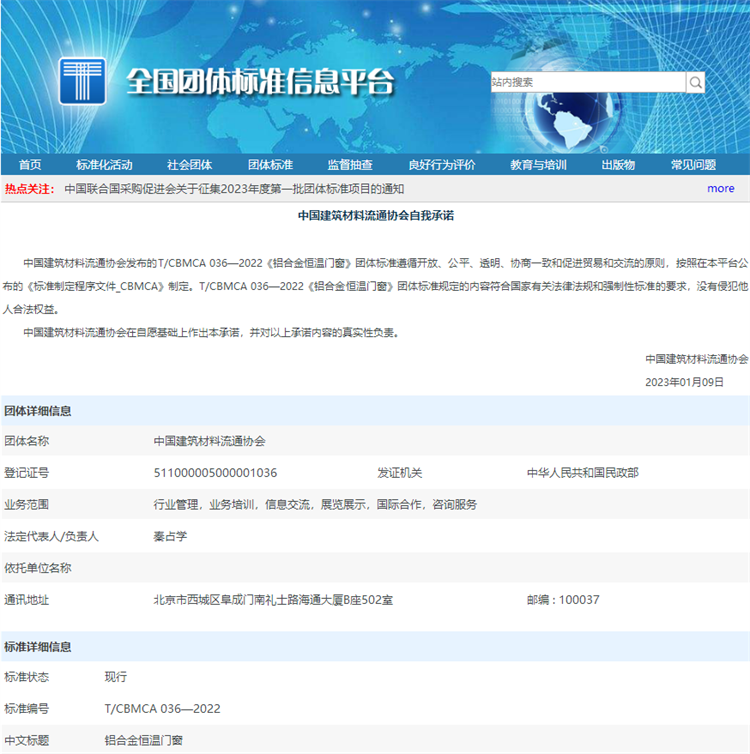The height and width of the screenshot is (754, 750).
Task: Click the date 2023年01月09日
Action: (x=684, y=382)
